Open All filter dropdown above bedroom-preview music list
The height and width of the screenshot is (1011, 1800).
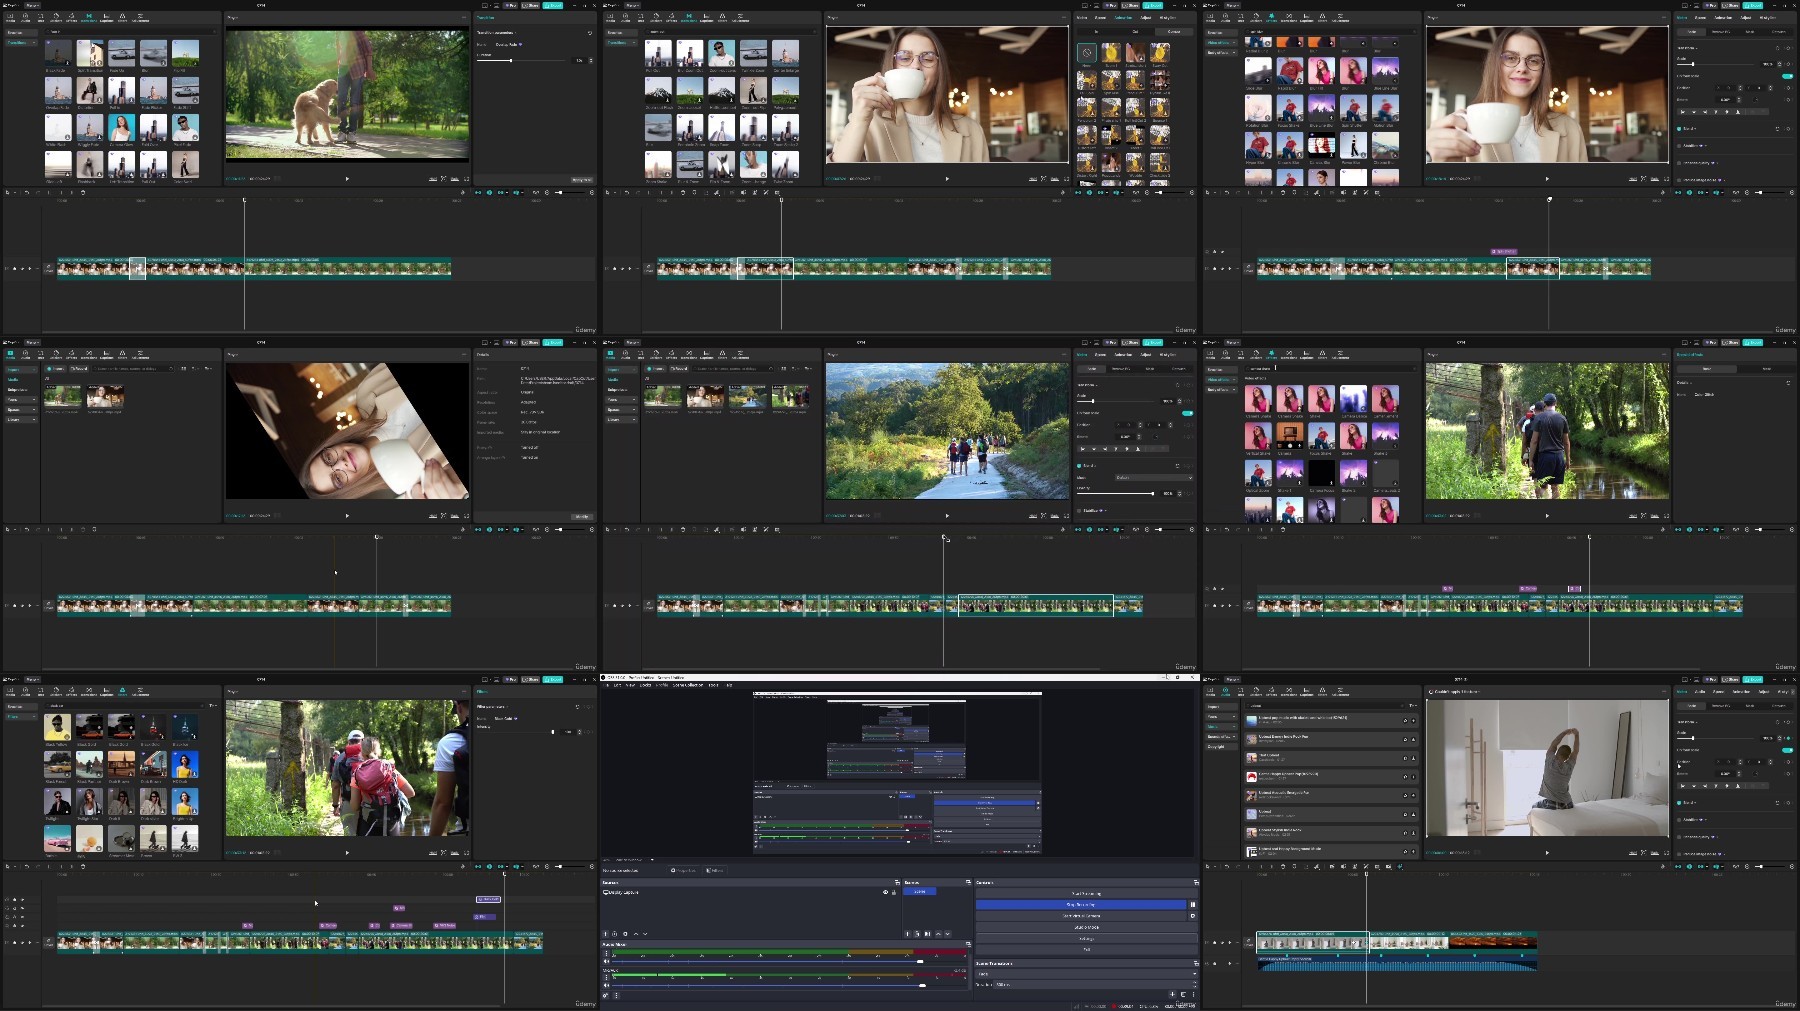click(1413, 706)
